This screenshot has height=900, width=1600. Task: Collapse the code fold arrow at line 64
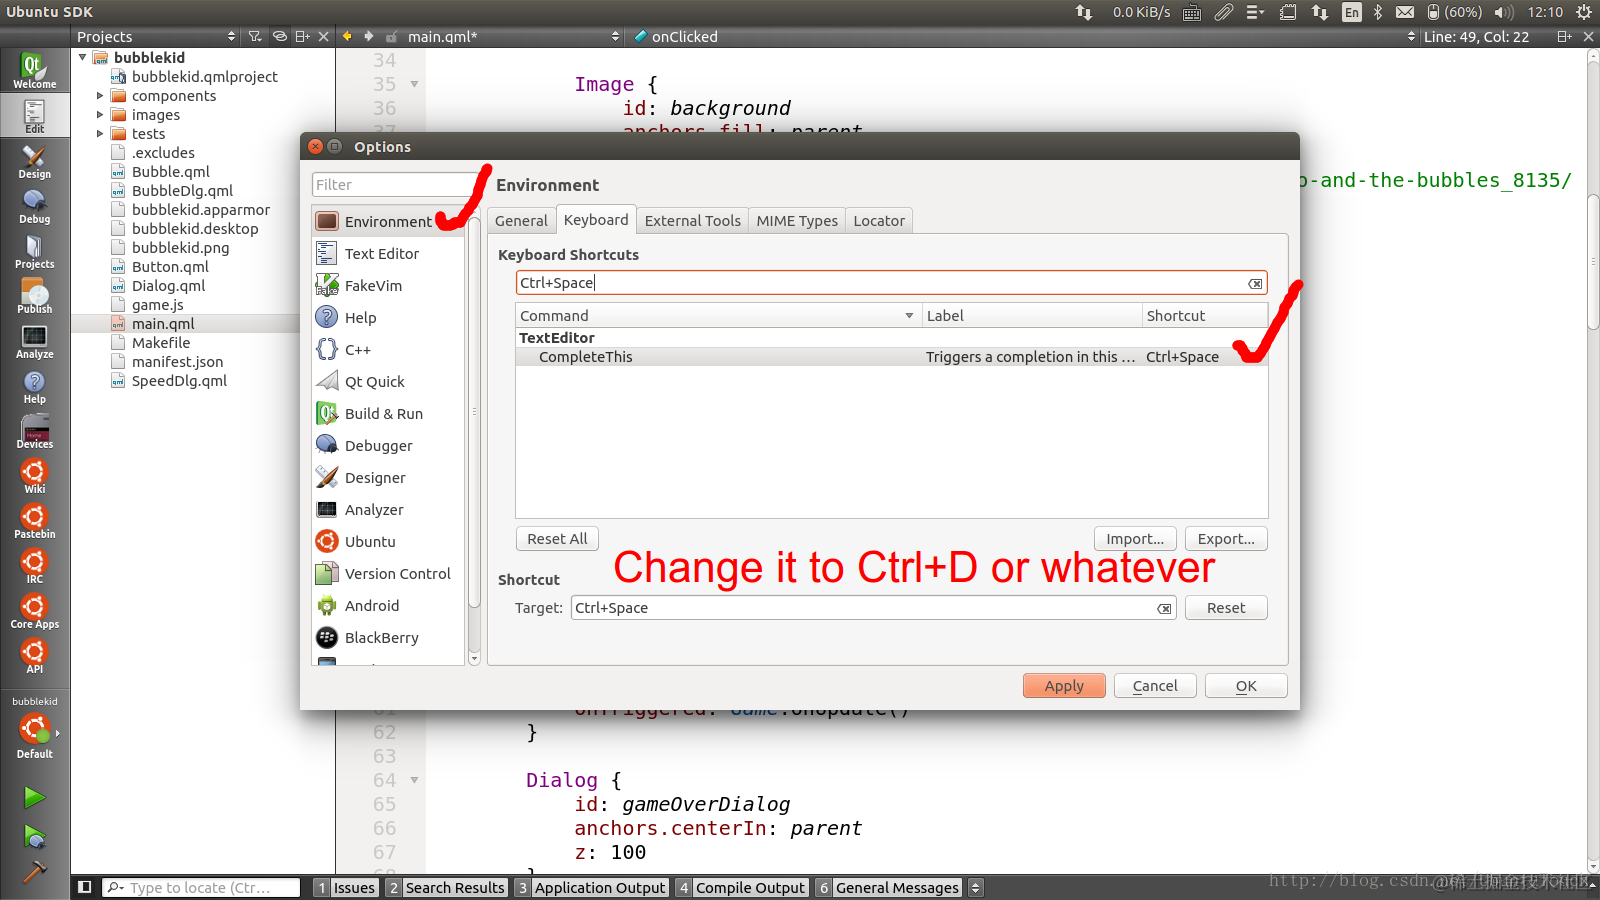click(414, 780)
